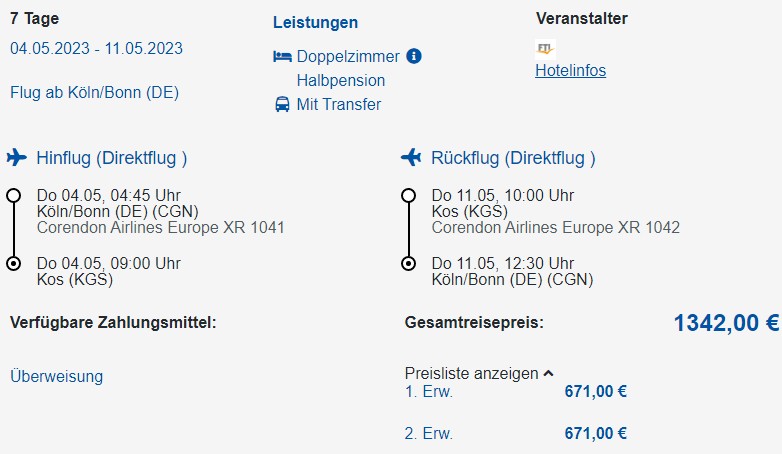Click Flug ab Köln/Bonn (DE)
The image size is (782, 454).
(x=94, y=92)
